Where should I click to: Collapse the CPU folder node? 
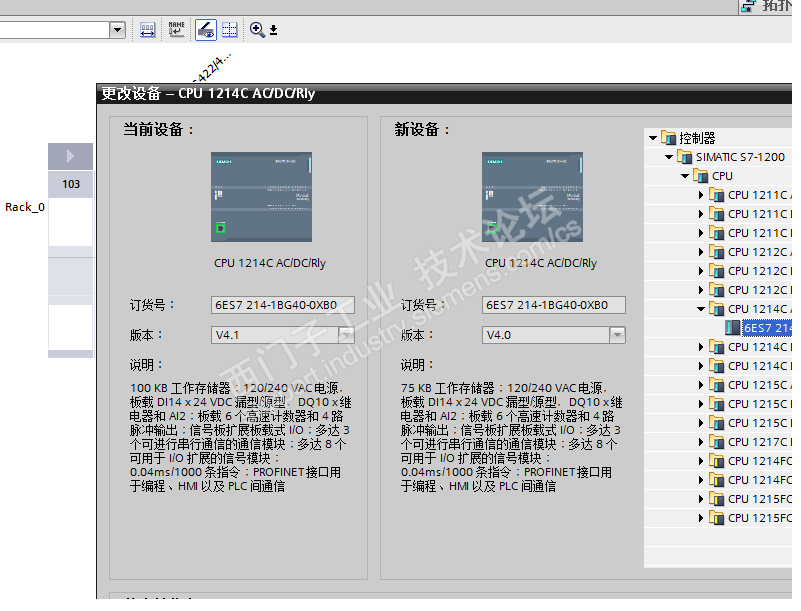pos(685,176)
